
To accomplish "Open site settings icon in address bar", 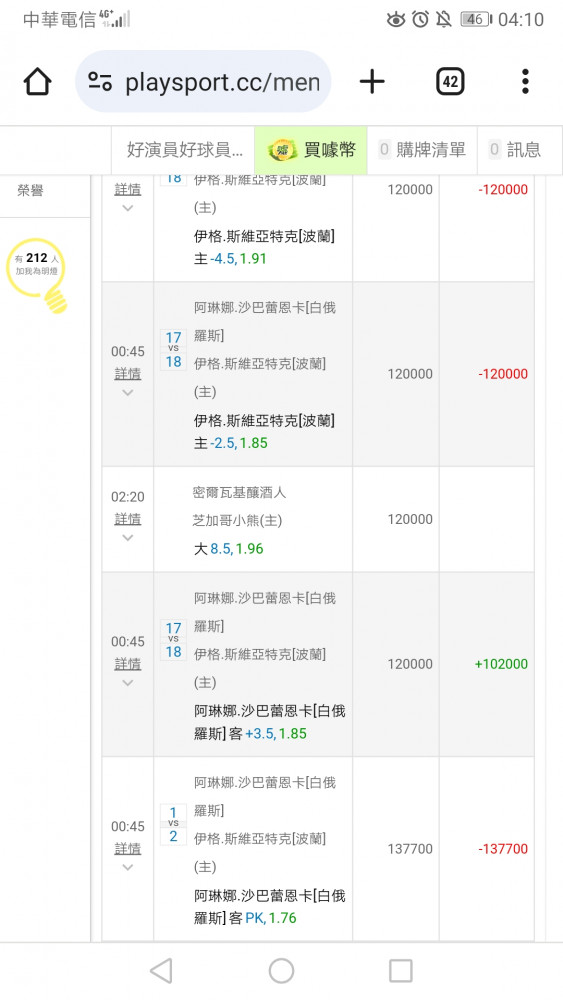I will 100,82.
